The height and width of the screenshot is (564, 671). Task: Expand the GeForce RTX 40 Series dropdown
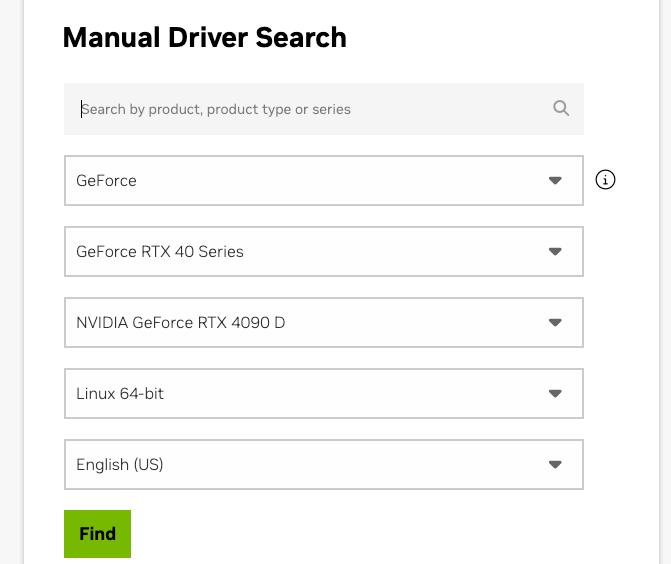coord(324,252)
